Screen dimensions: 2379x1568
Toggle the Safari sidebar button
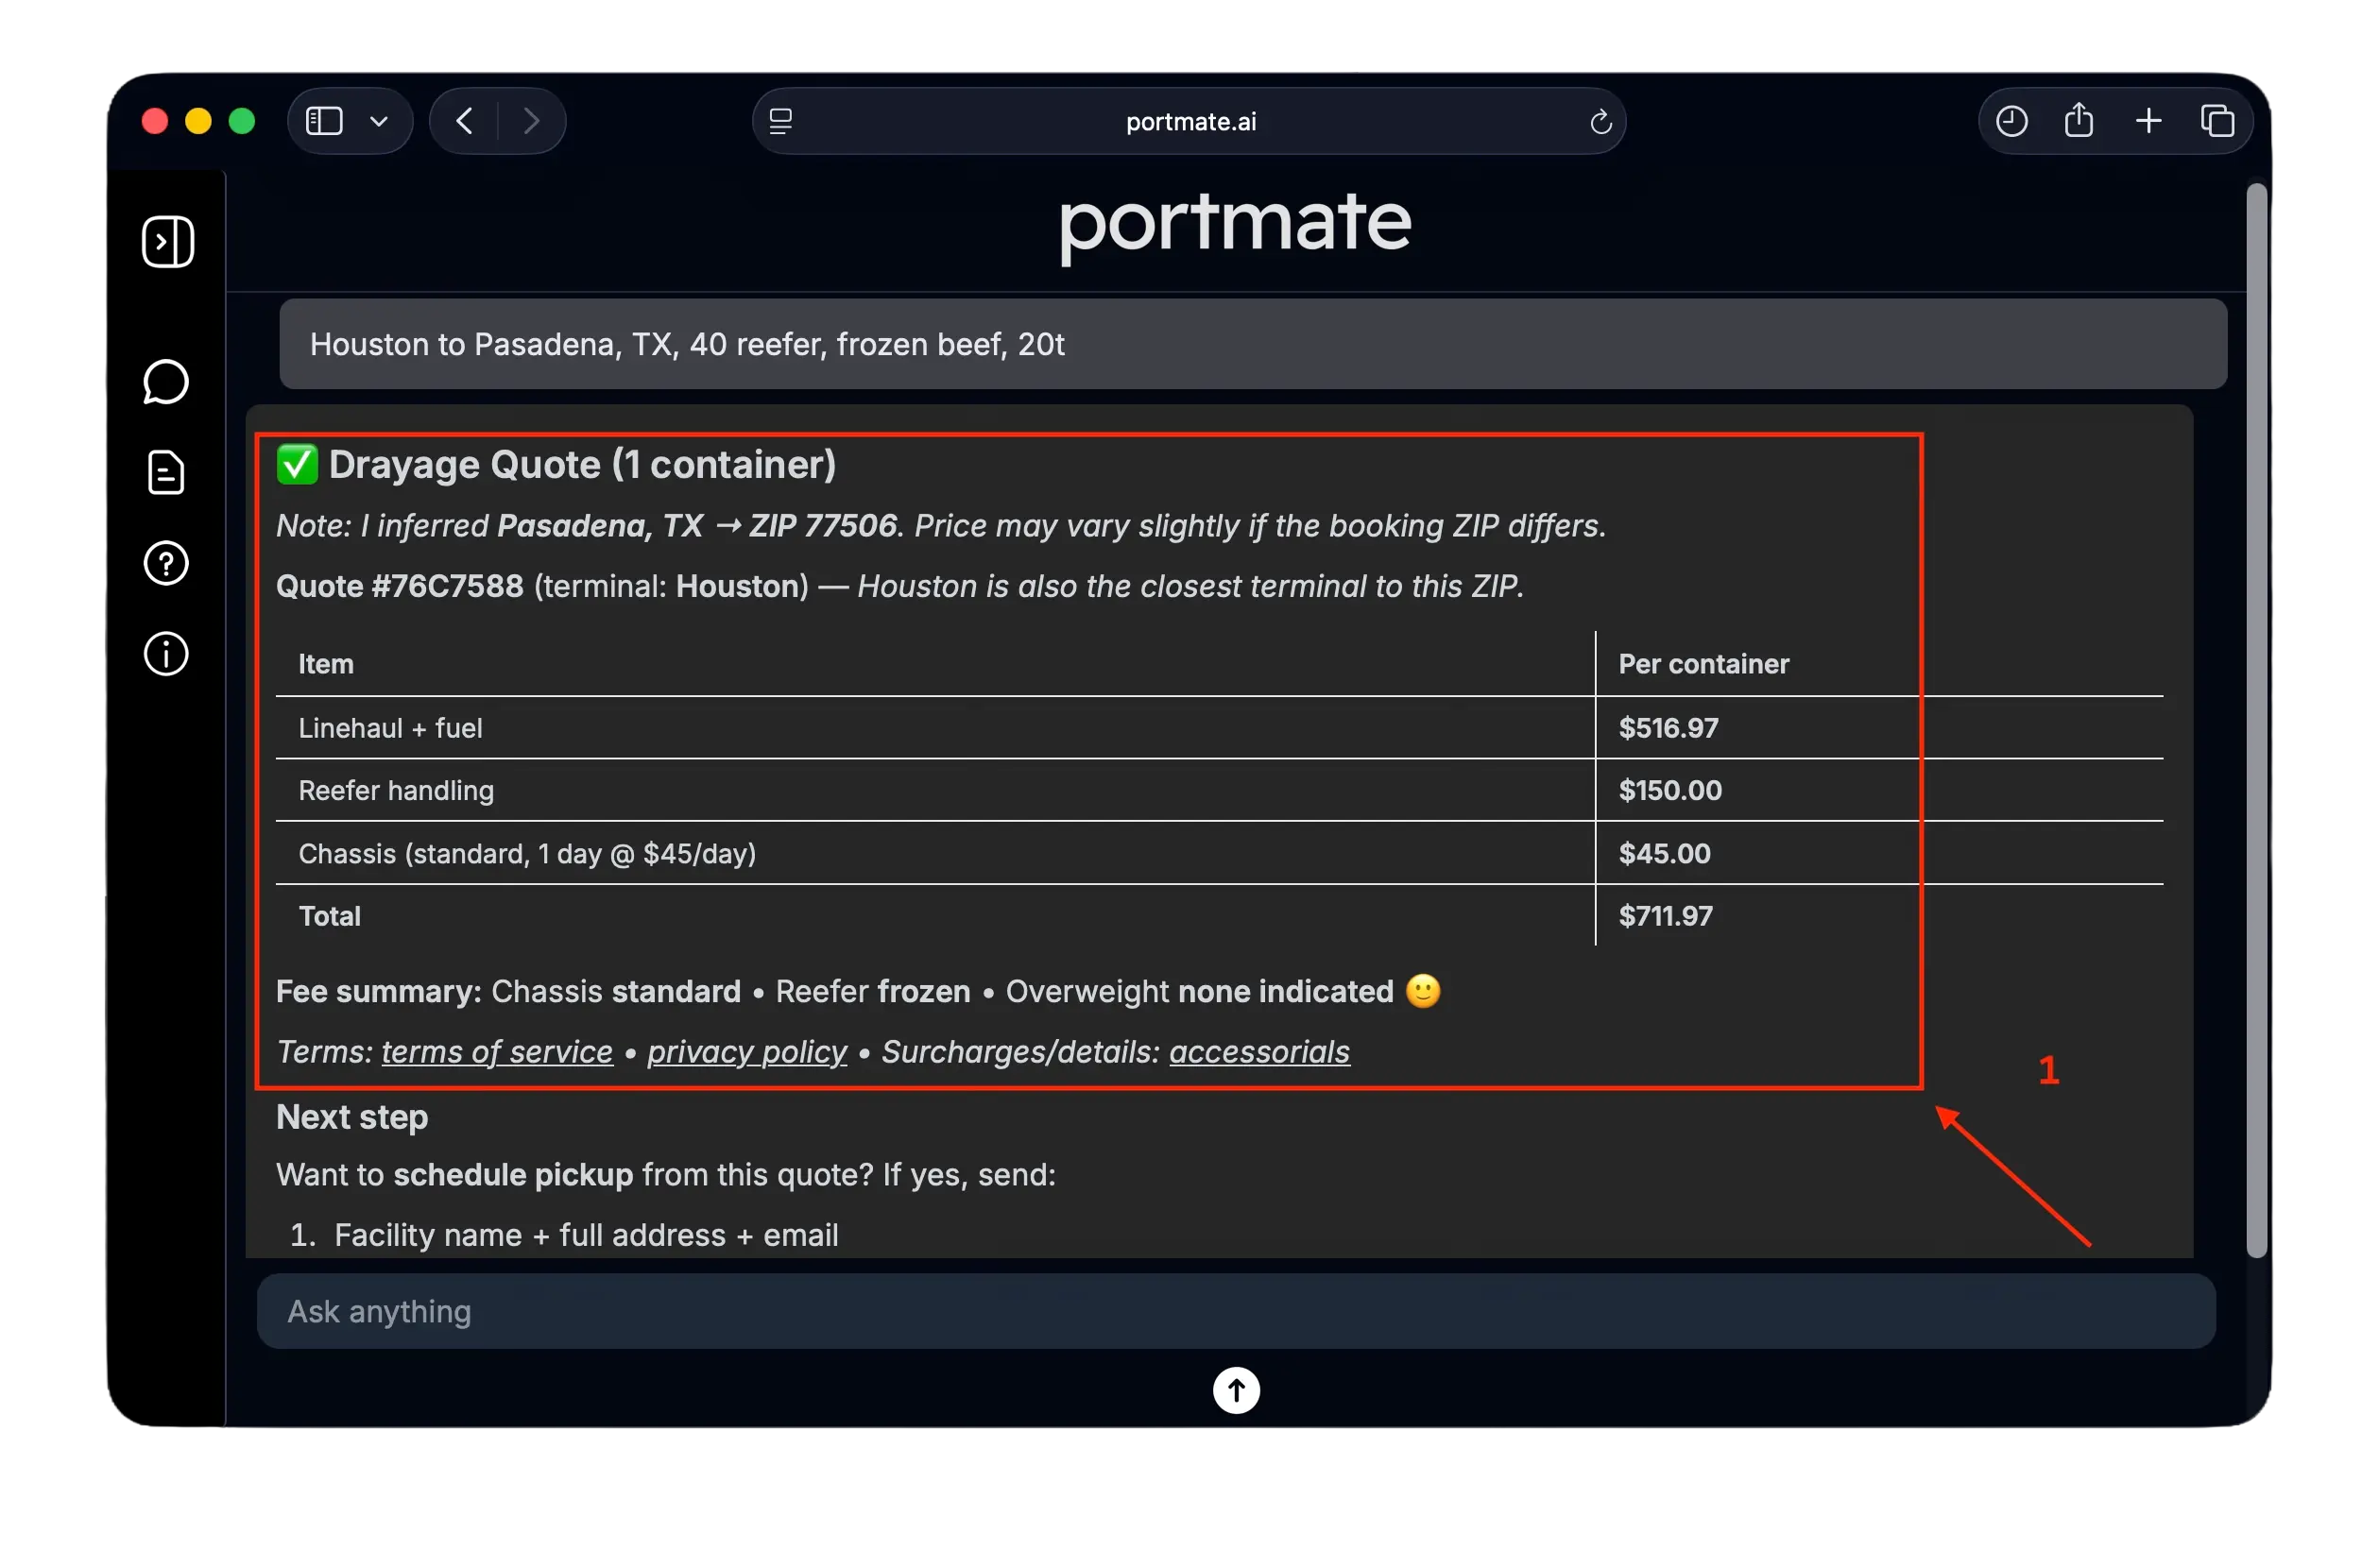pos(324,121)
